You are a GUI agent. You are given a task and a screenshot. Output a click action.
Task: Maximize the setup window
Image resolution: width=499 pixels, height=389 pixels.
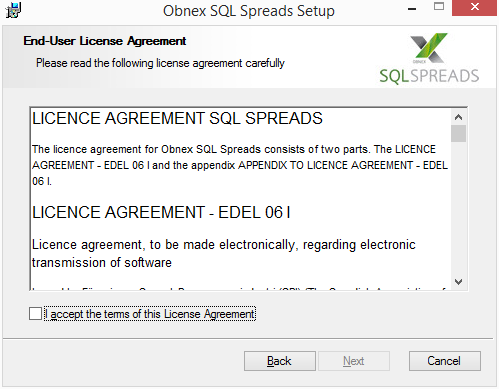[x=439, y=7]
